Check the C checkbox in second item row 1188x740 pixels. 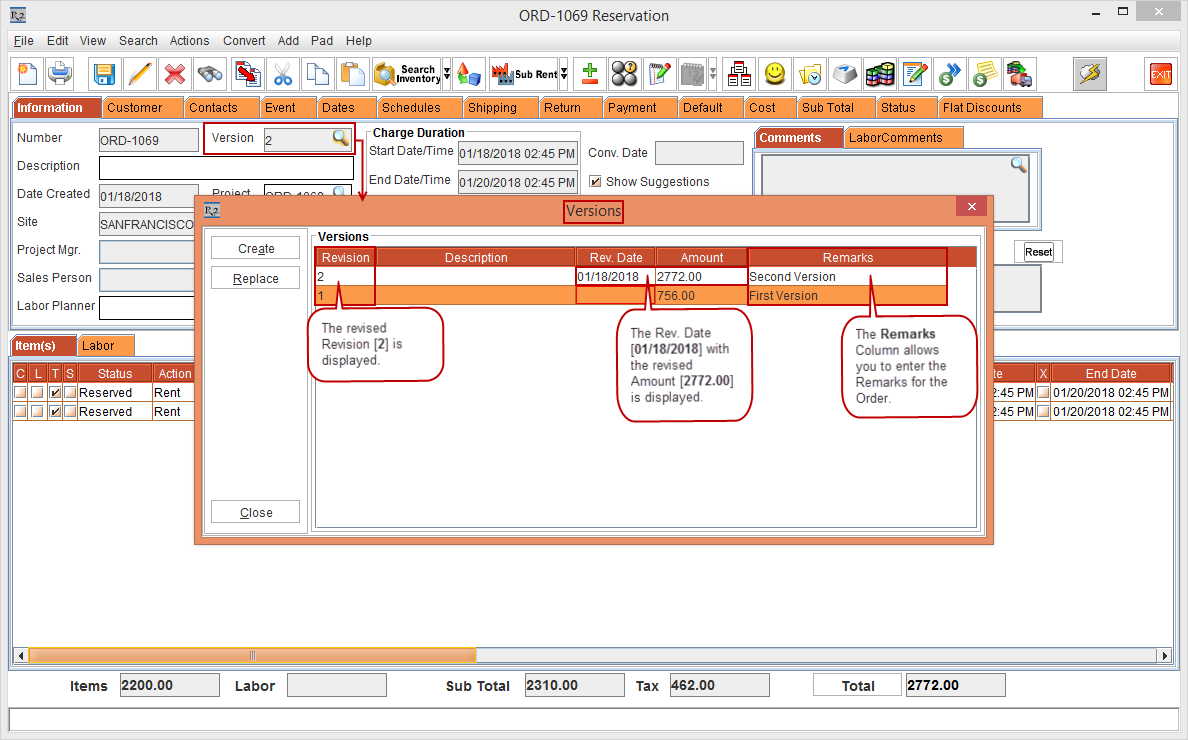click(x=20, y=411)
